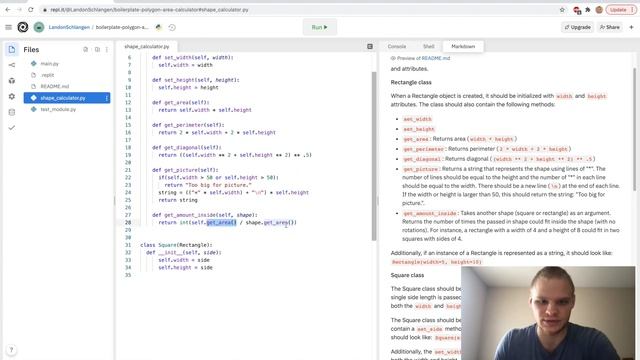The height and width of the screenshot is (360, 640).
Task: Go back with the browser back arrow
Action: coord(8,9)
